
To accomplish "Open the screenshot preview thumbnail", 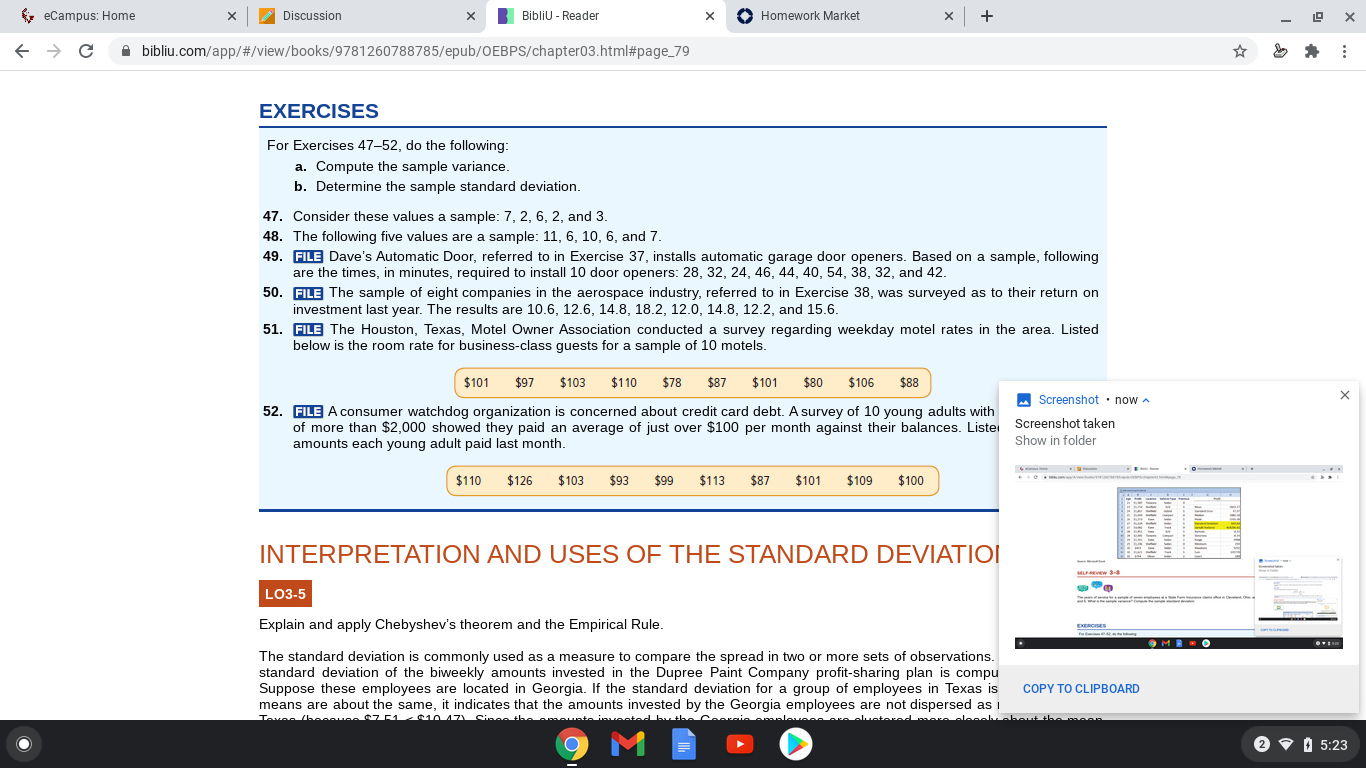I will click(x=1179, y=557).
